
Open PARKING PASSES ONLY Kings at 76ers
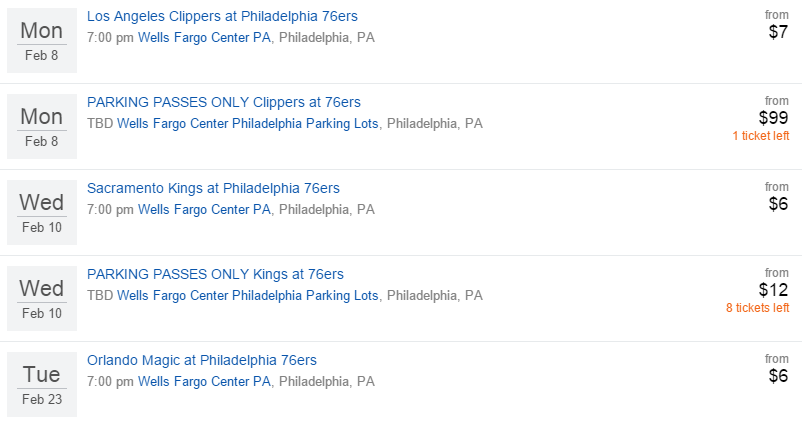pyautogui.click(x=215, y=274)
